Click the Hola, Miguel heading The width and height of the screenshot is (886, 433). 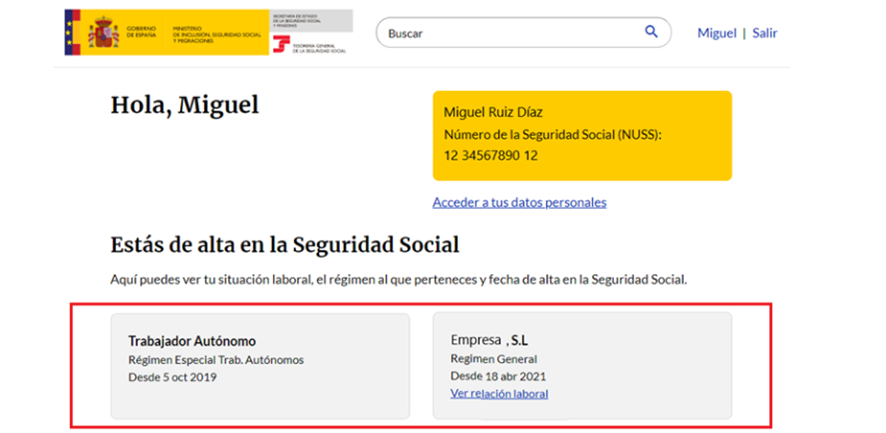coord(185,105)
